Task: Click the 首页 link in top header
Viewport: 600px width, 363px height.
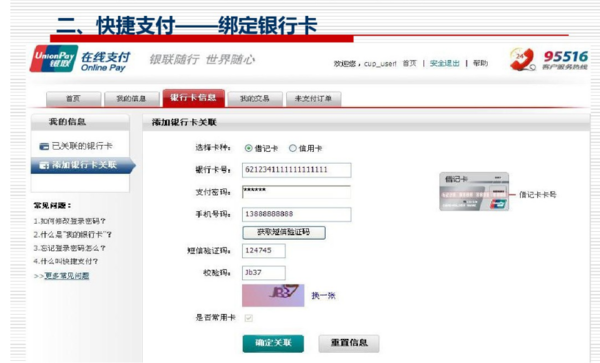Action: coord(409,63)
